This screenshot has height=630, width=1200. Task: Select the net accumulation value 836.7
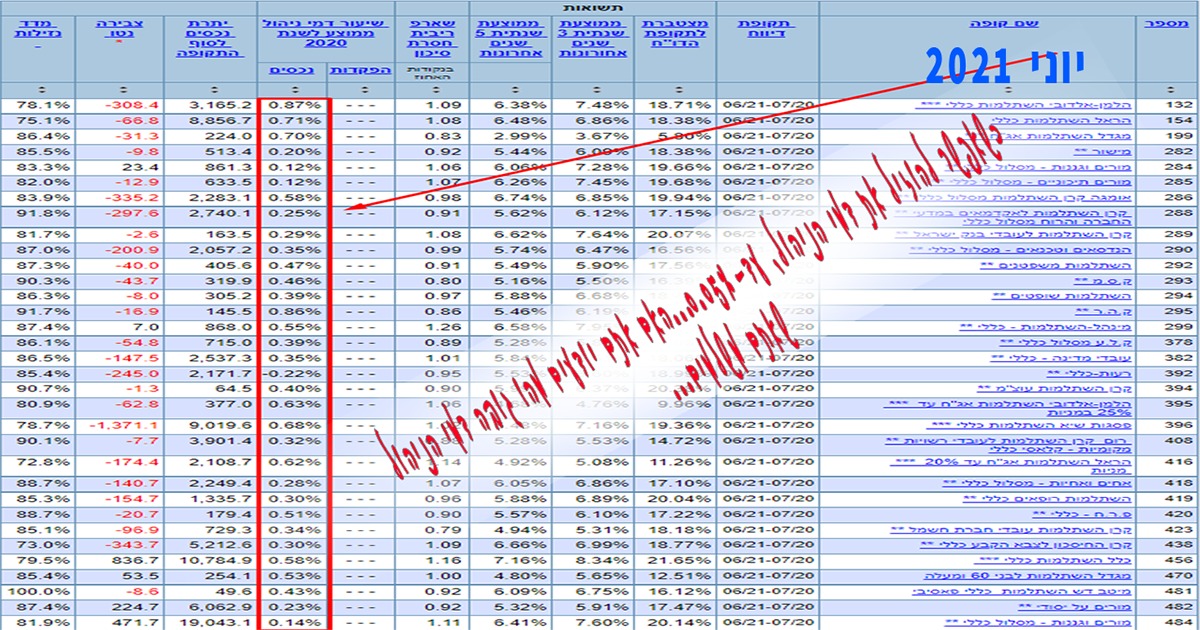119,561
